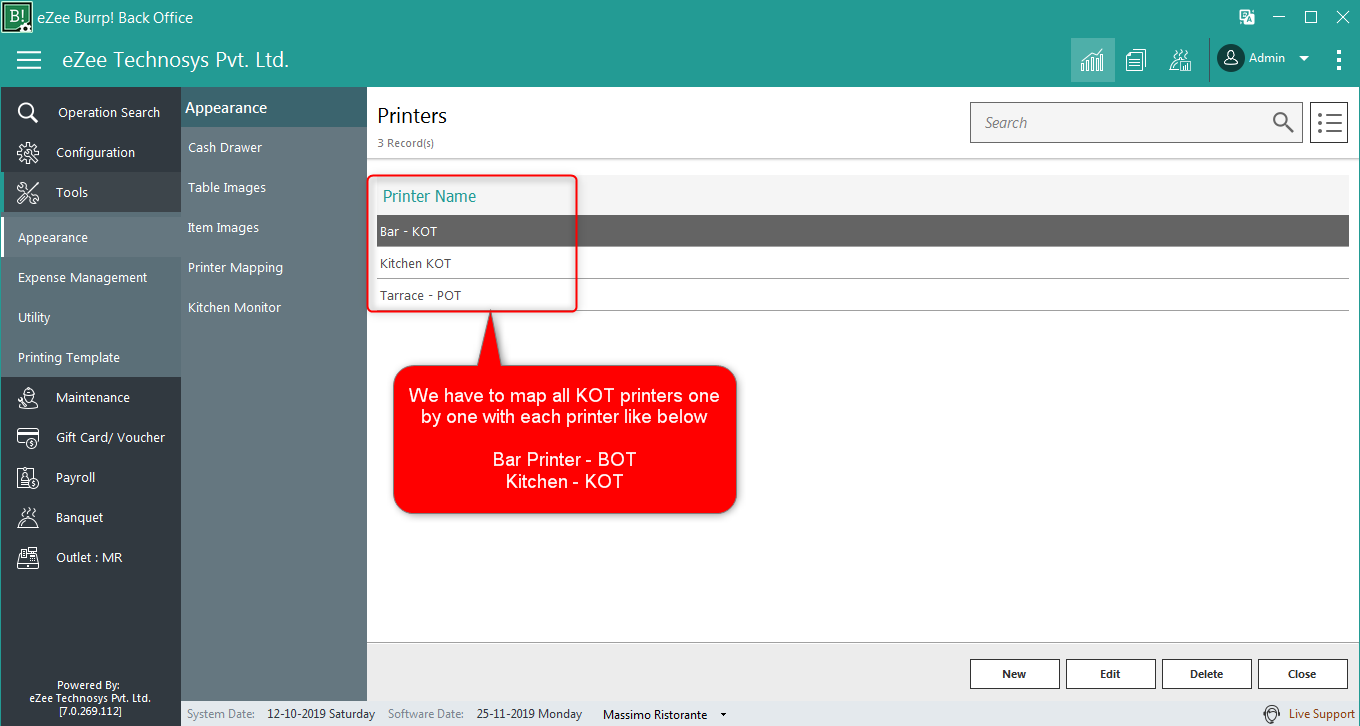This screenshot has height=726, width=1360.
Task: Toggle the list view icon button
Action: point(1329,123)
